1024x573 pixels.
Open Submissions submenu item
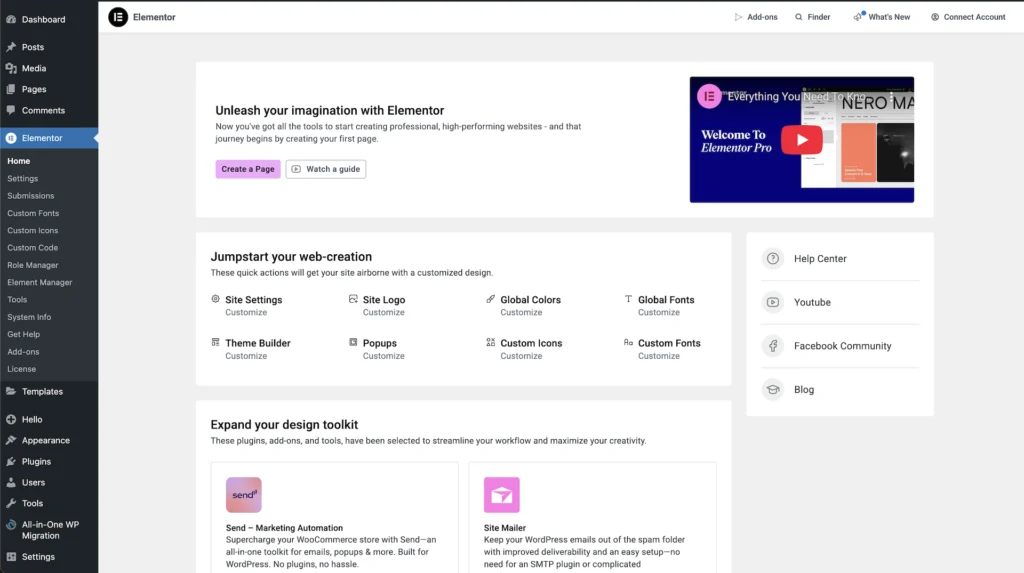pyautogui.click(x=31, y=195)
